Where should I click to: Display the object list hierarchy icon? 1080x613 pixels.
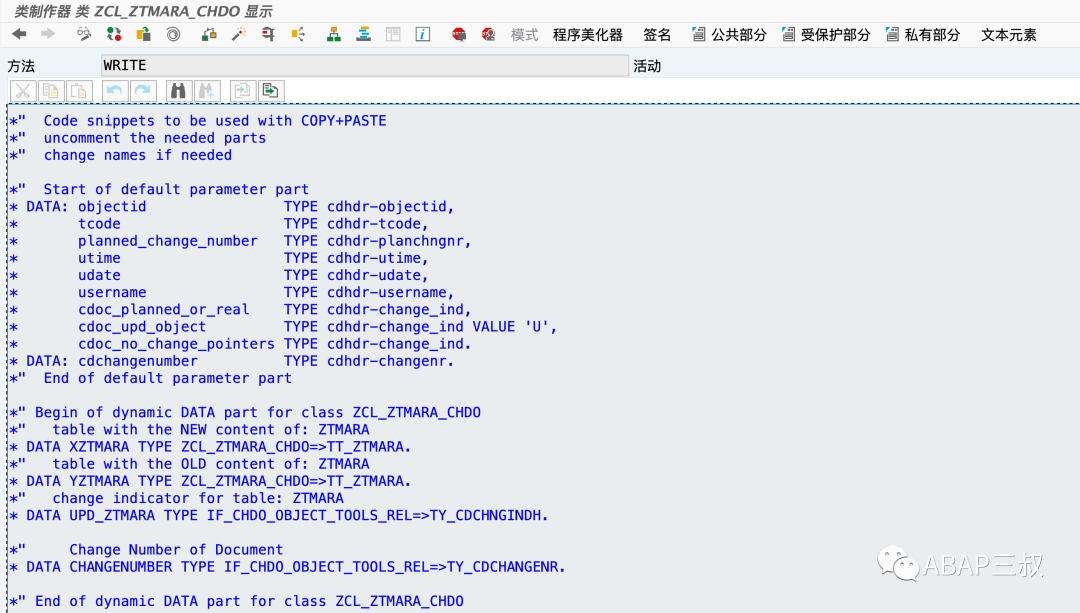click(333, 34)
